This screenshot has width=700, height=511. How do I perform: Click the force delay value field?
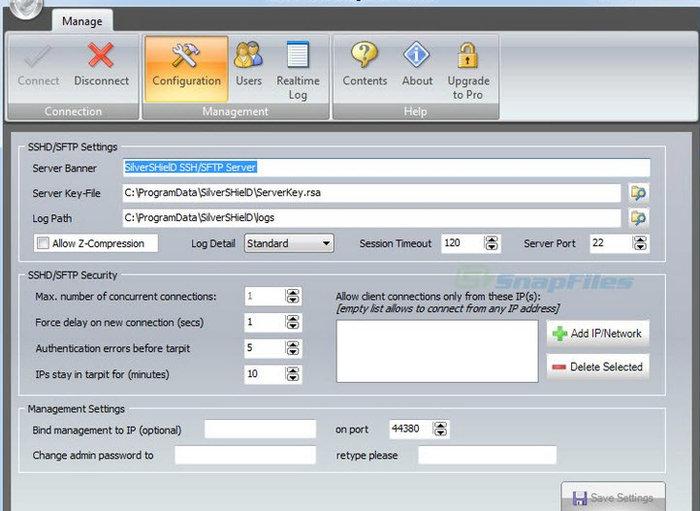265,322
